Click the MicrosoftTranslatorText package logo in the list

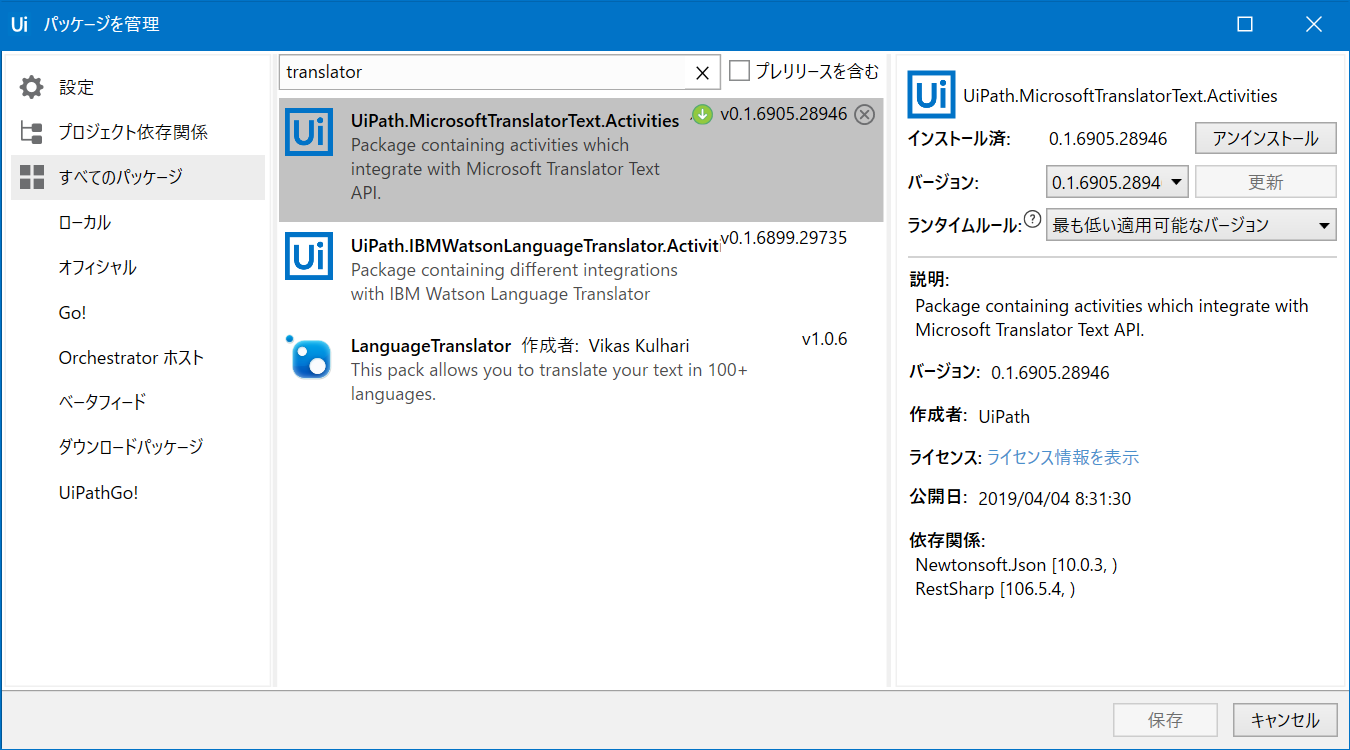coord(309,131)
